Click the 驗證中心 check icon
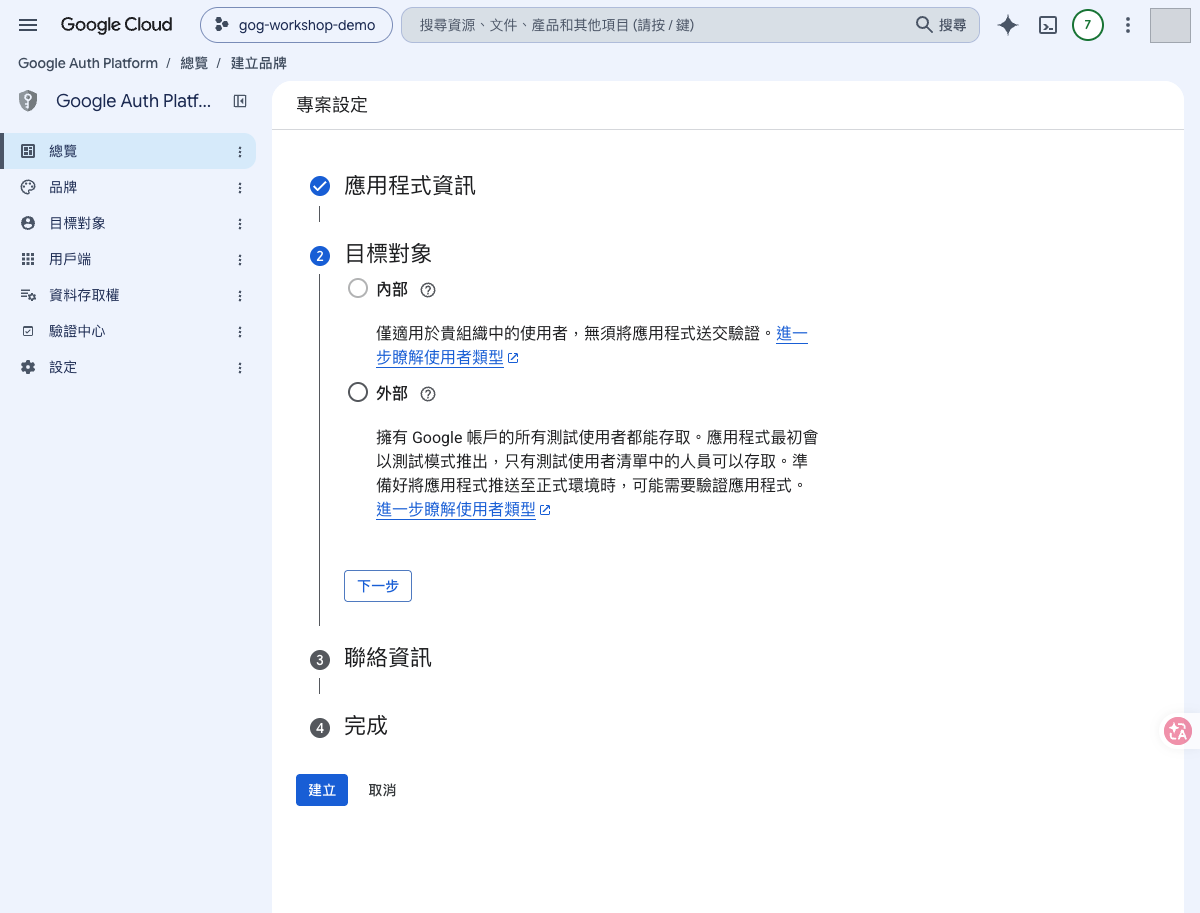This screenshot has height=913, width=1200. tap(28, 331)
